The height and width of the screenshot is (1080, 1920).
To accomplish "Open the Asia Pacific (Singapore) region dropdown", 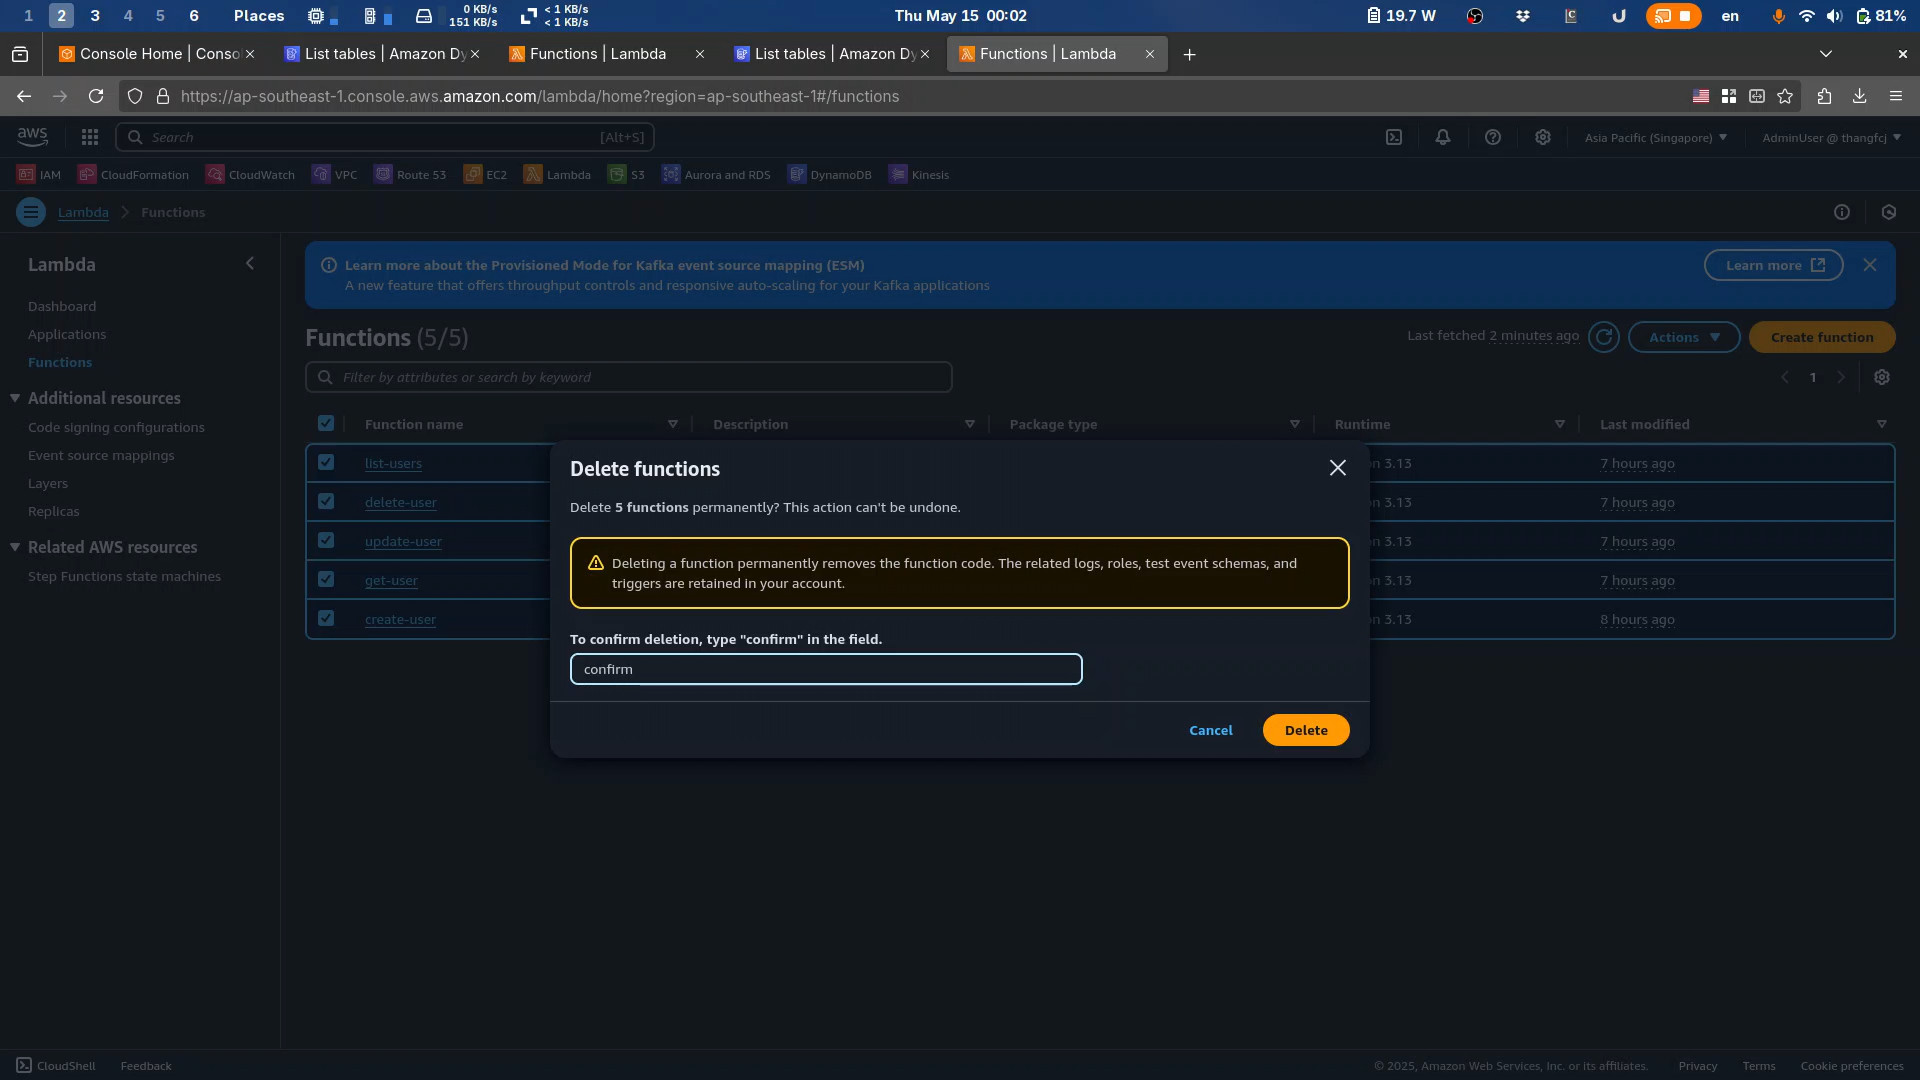I will [1656, 138].
